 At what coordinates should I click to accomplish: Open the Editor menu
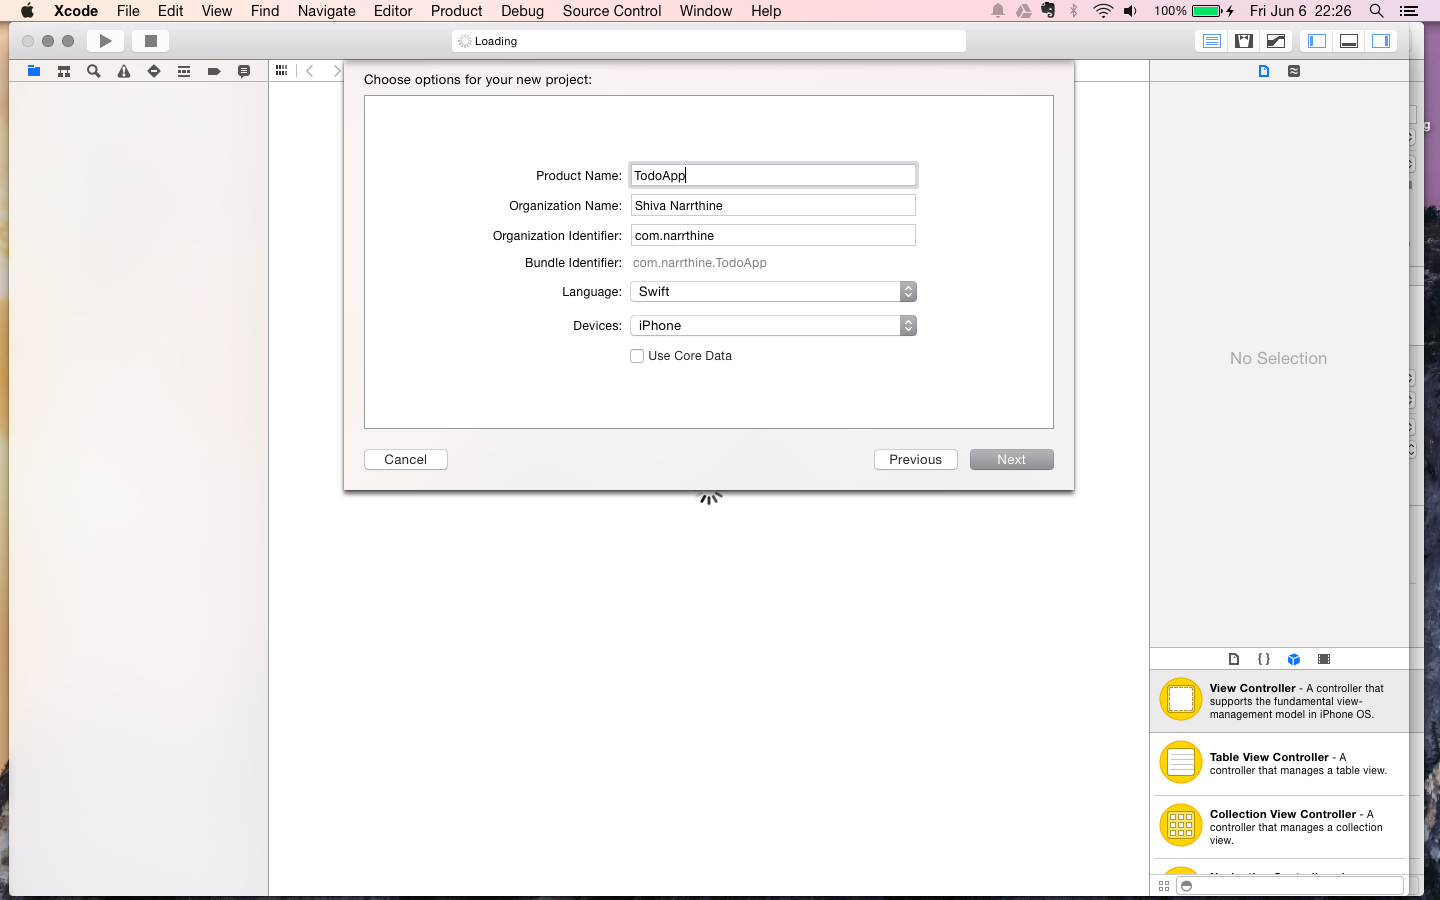[x=393, y=11]
